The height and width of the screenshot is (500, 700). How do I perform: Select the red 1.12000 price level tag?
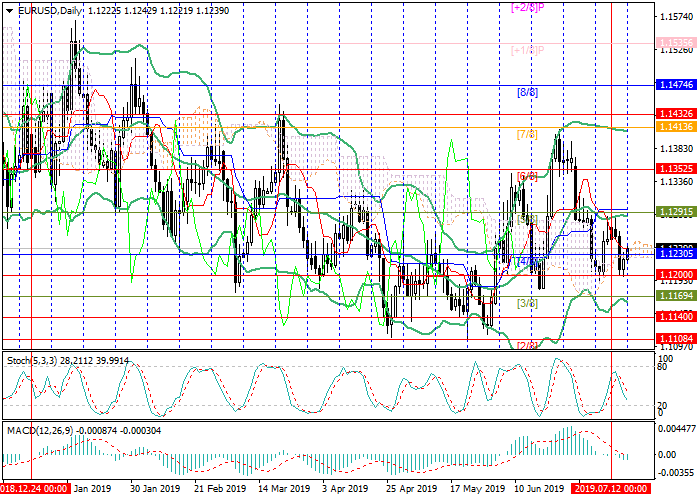(676, 274)
